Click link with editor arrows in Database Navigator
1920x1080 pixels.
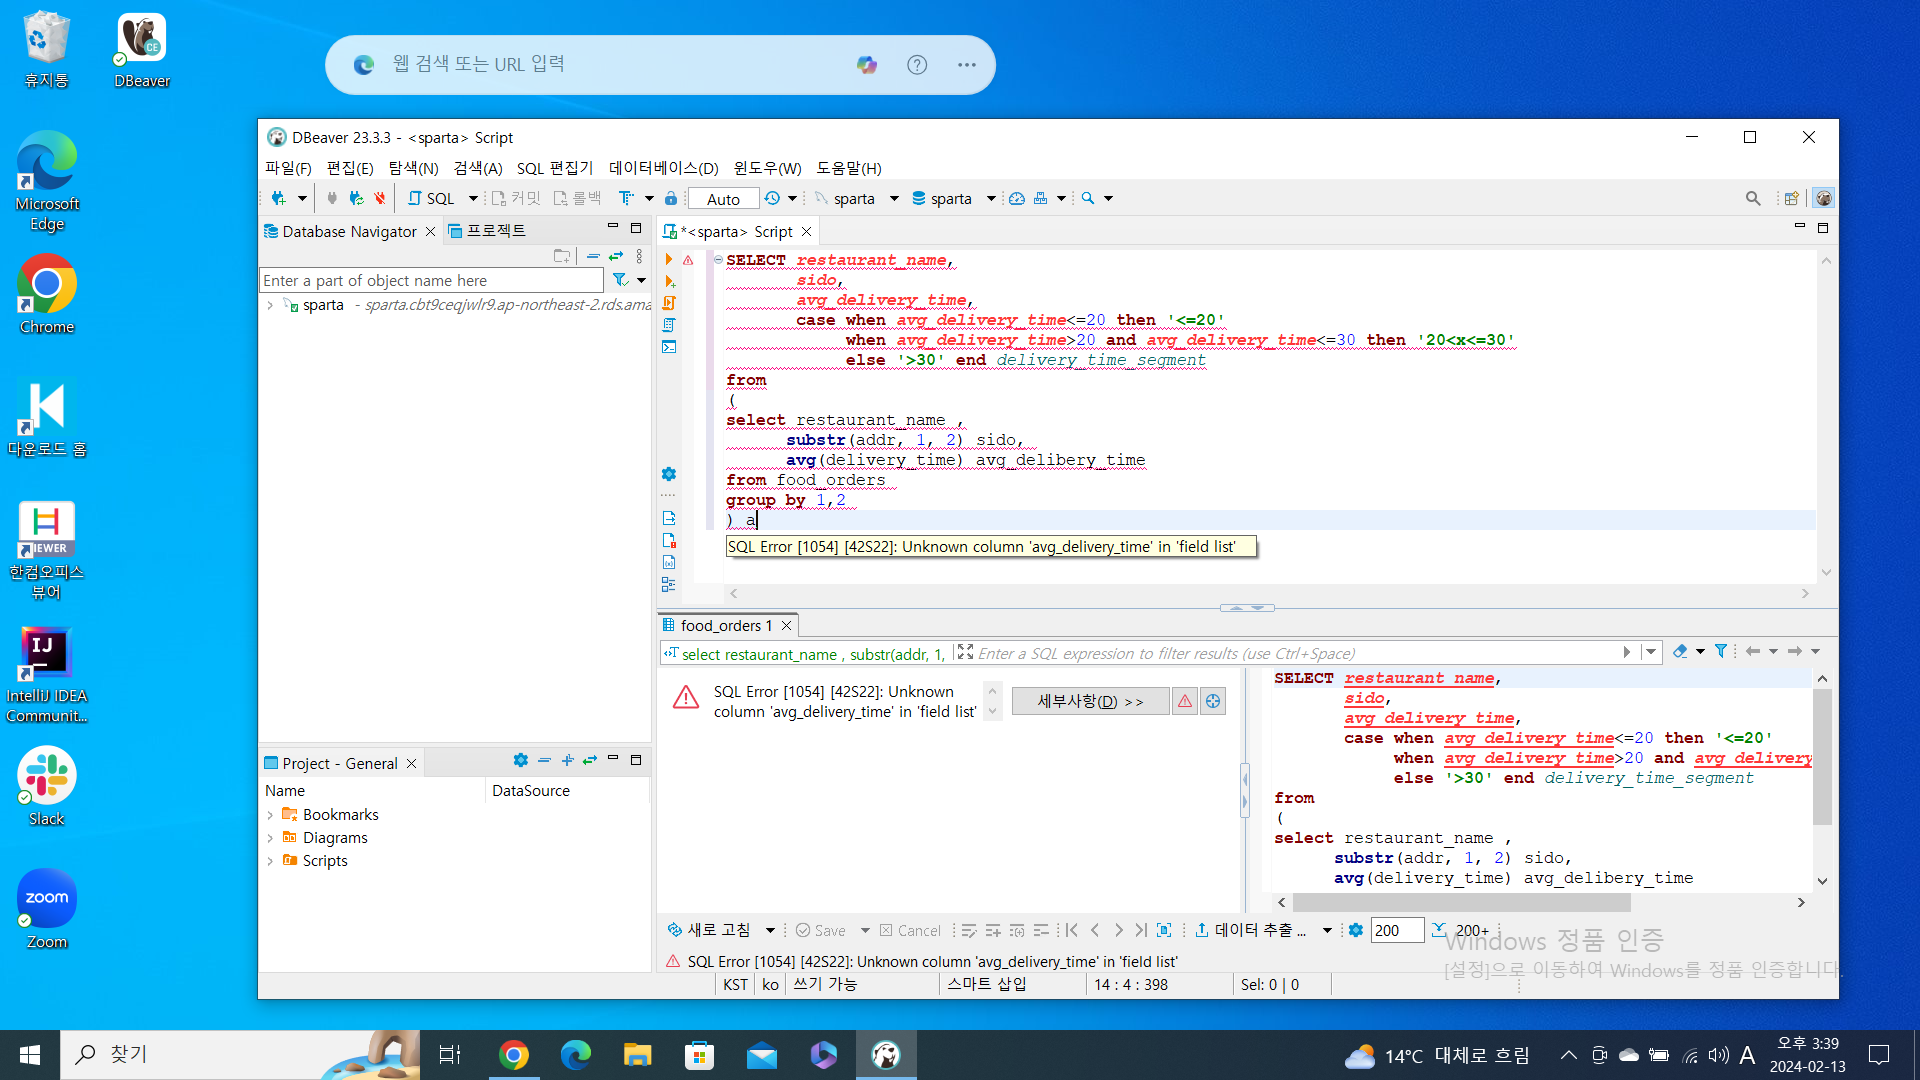[616, 256]
